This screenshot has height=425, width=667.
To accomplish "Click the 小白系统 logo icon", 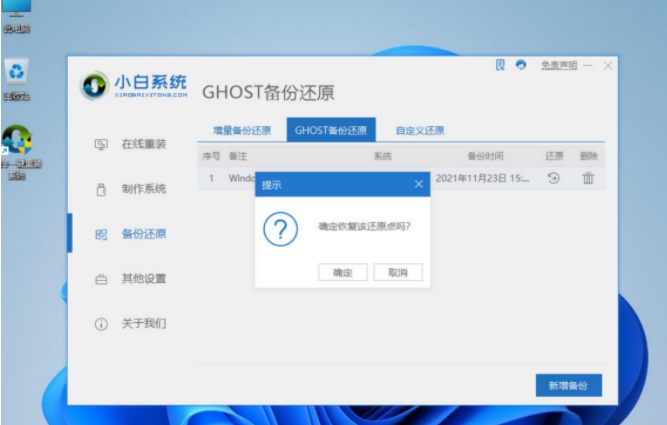I will click(x=94, y=86).
